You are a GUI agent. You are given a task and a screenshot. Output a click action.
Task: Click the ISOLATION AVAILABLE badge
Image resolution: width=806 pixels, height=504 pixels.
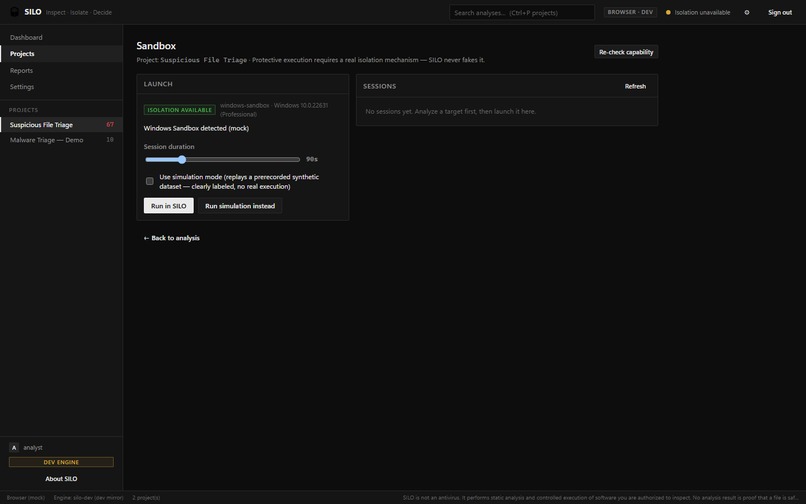pos(179,110)
